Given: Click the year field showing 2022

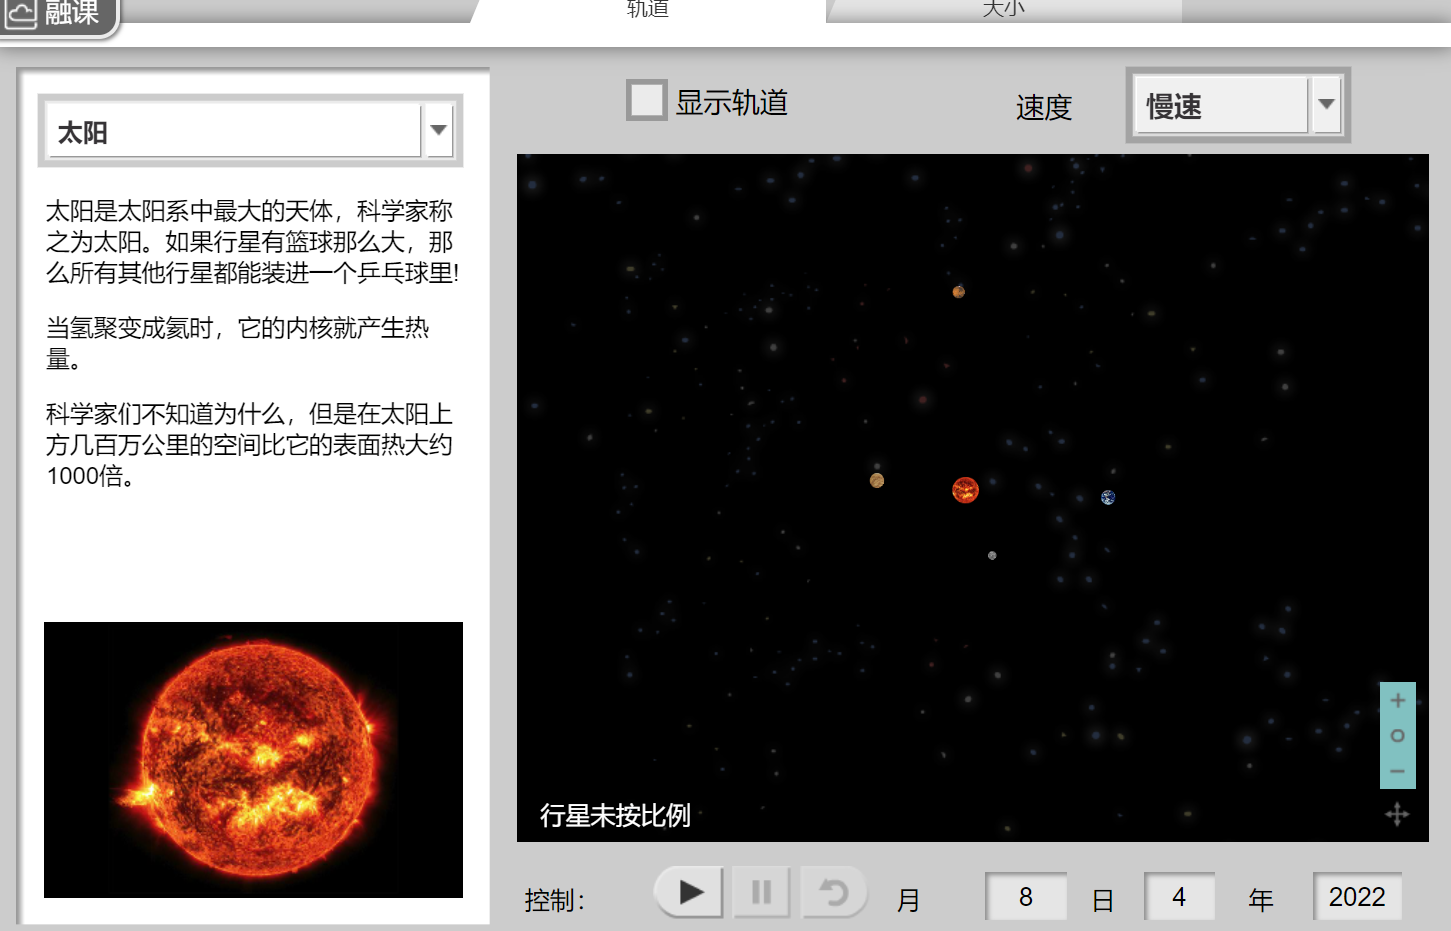Looking at the screenshot, I should click(1358, 897).
